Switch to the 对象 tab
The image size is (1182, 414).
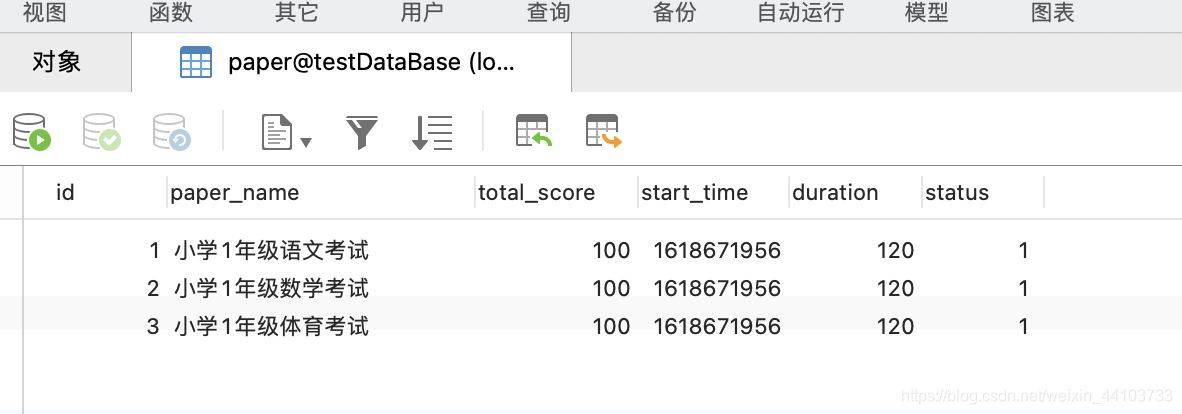point(57,62)
